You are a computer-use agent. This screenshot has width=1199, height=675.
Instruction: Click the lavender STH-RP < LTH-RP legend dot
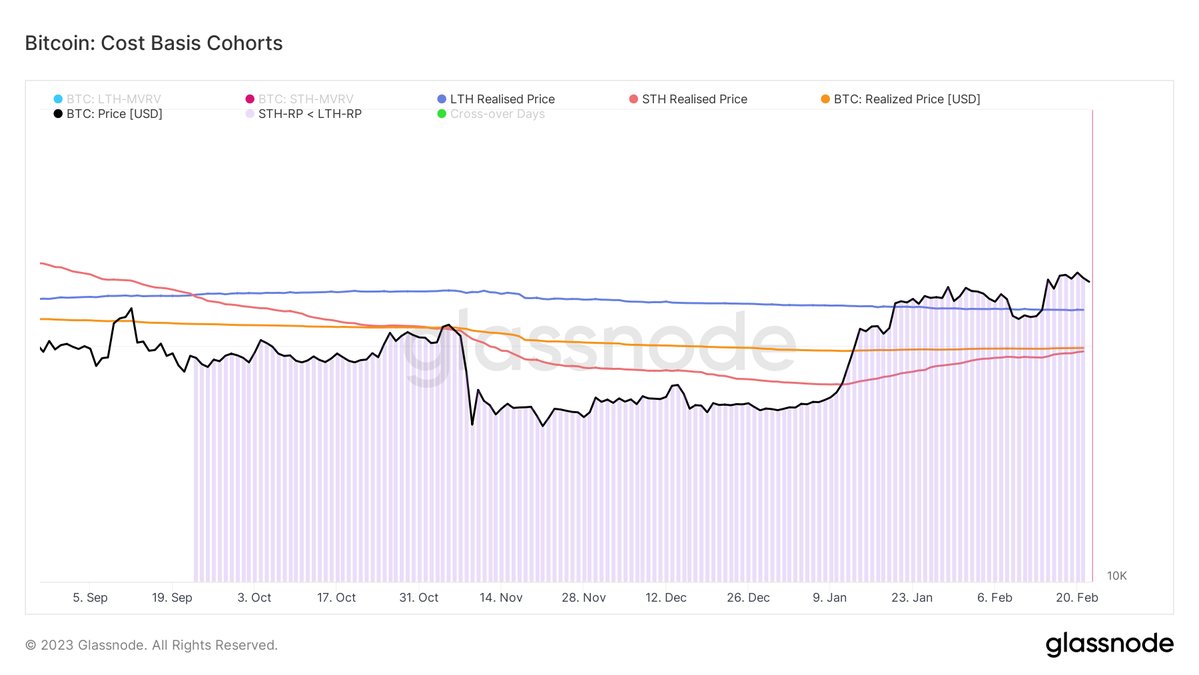tap(250, 114)
